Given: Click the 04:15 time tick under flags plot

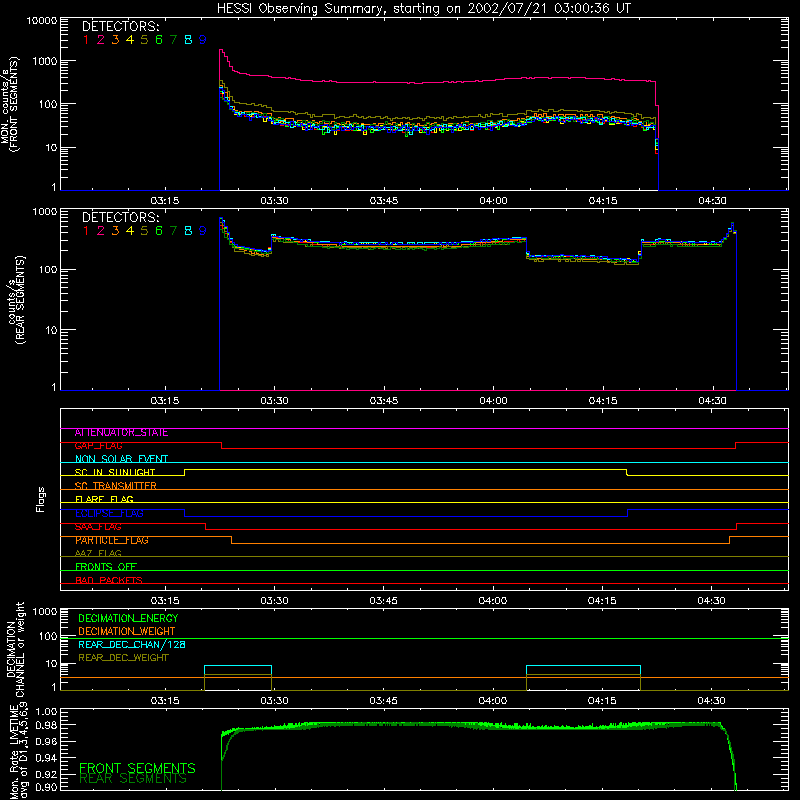Looking at the screenshot, I should click(602, 601).
